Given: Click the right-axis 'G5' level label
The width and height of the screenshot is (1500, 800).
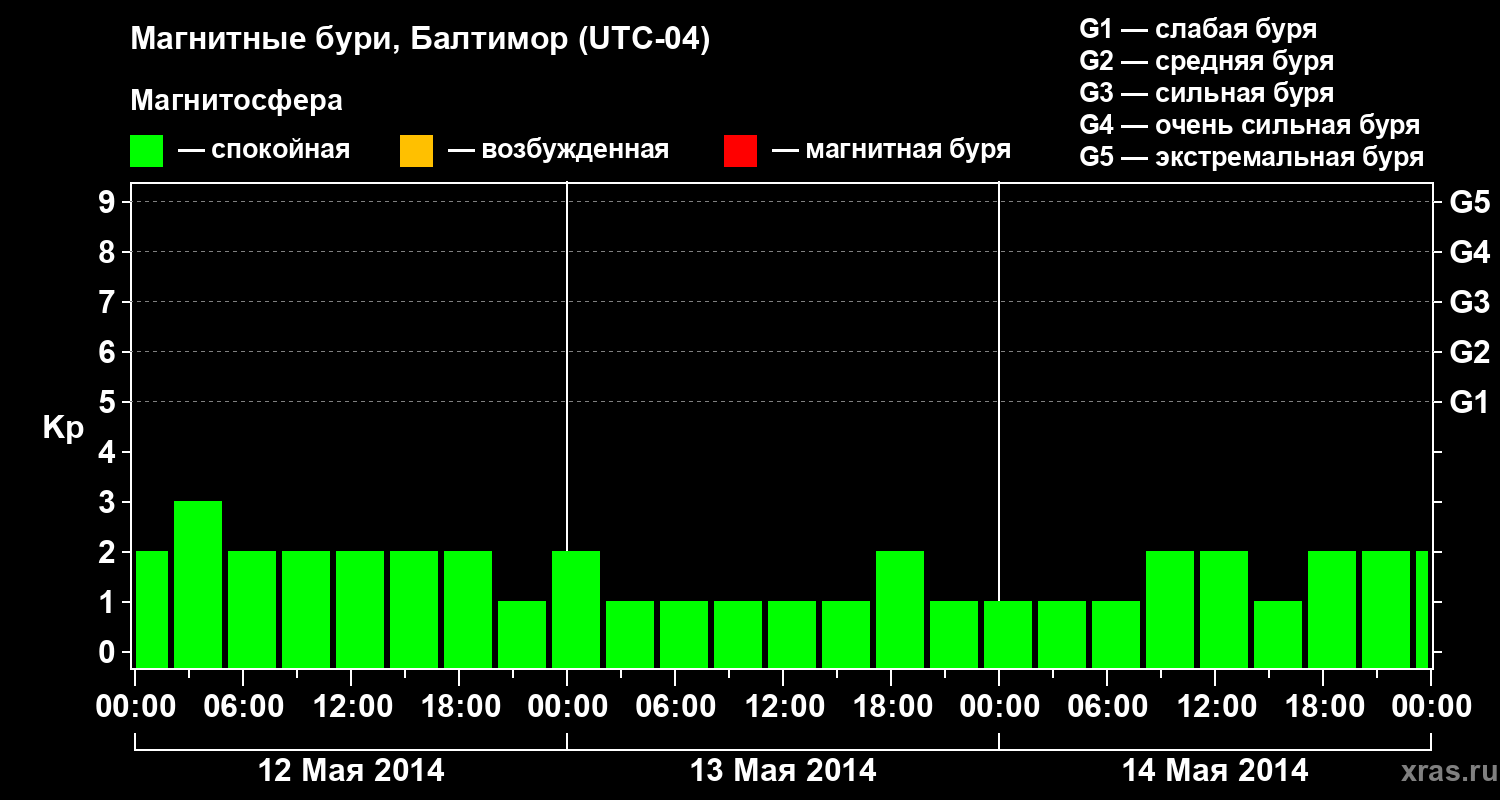Looking at the screenshot, I should tap(1470, 202).
